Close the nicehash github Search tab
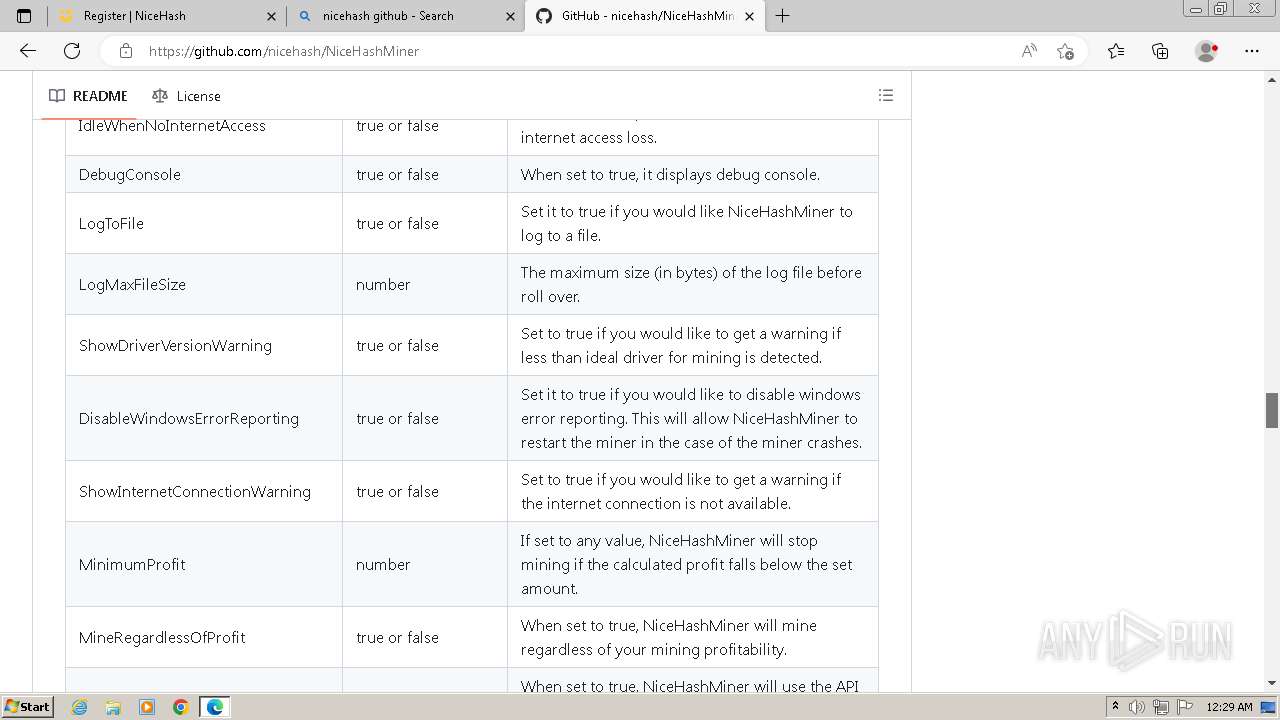This screenshot has height=720, width=1280. point(510,16)
